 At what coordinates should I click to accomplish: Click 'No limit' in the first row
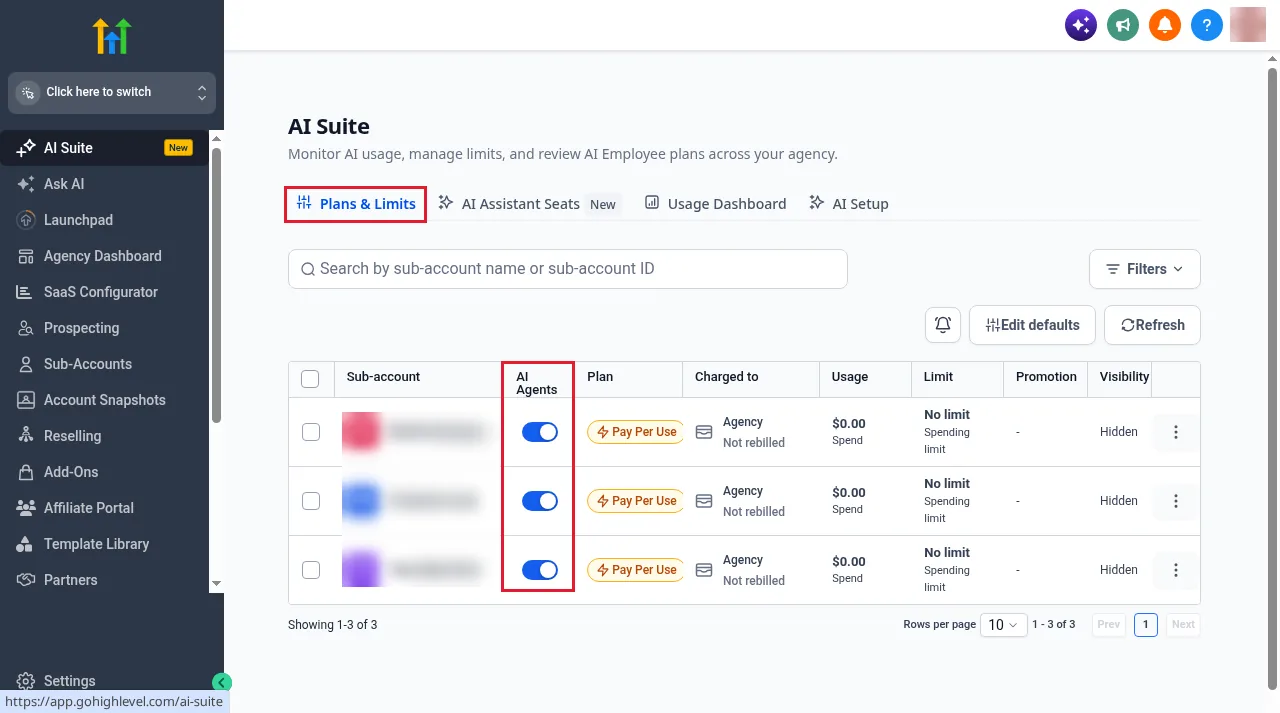pos(947,415)
